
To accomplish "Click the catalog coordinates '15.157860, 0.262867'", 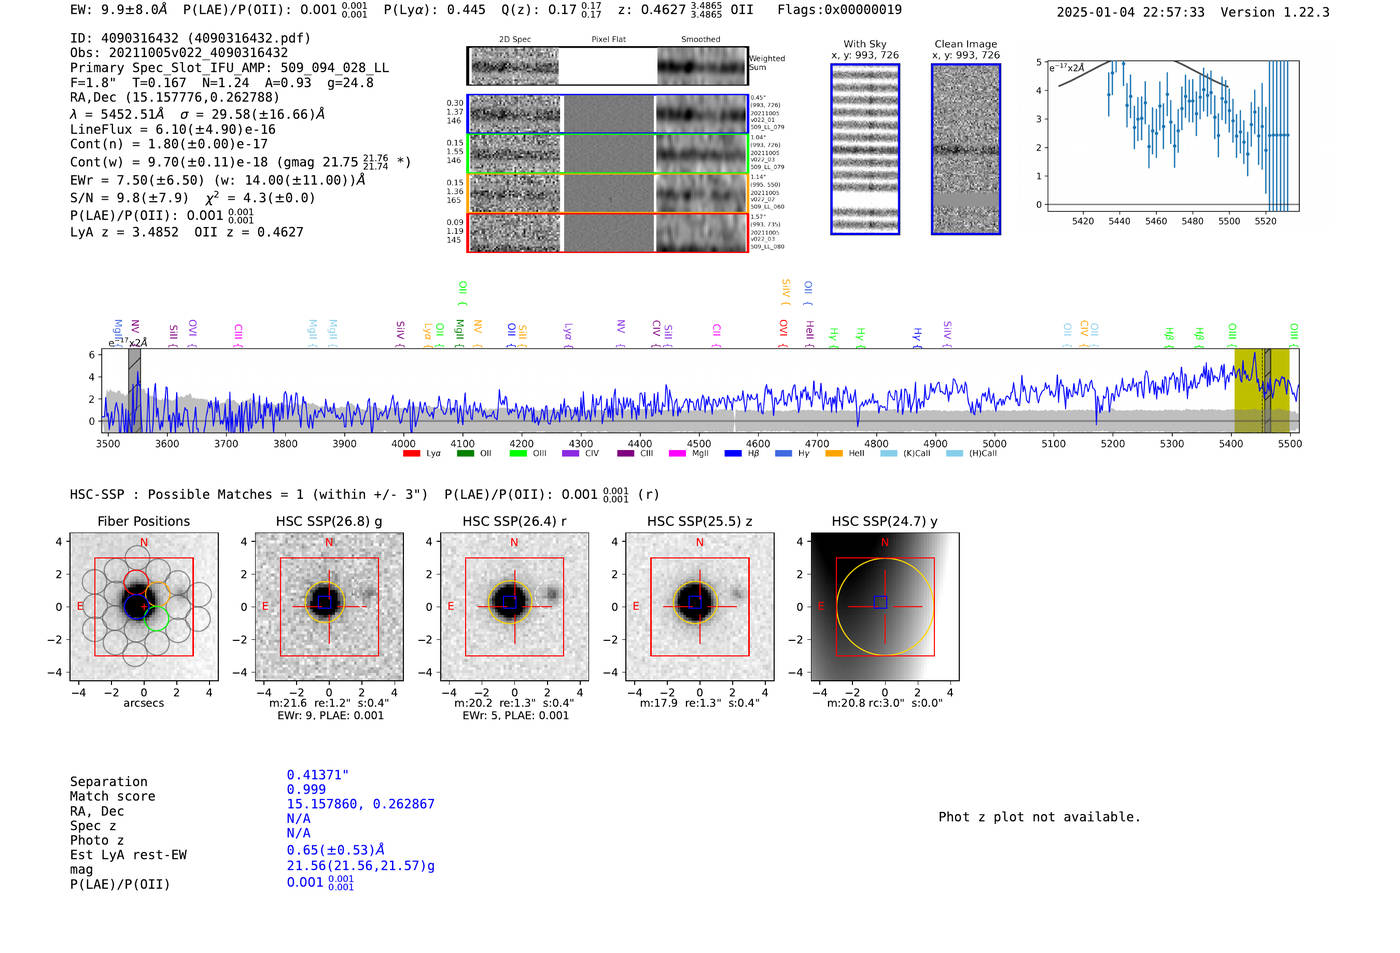I will click(361, 804).
